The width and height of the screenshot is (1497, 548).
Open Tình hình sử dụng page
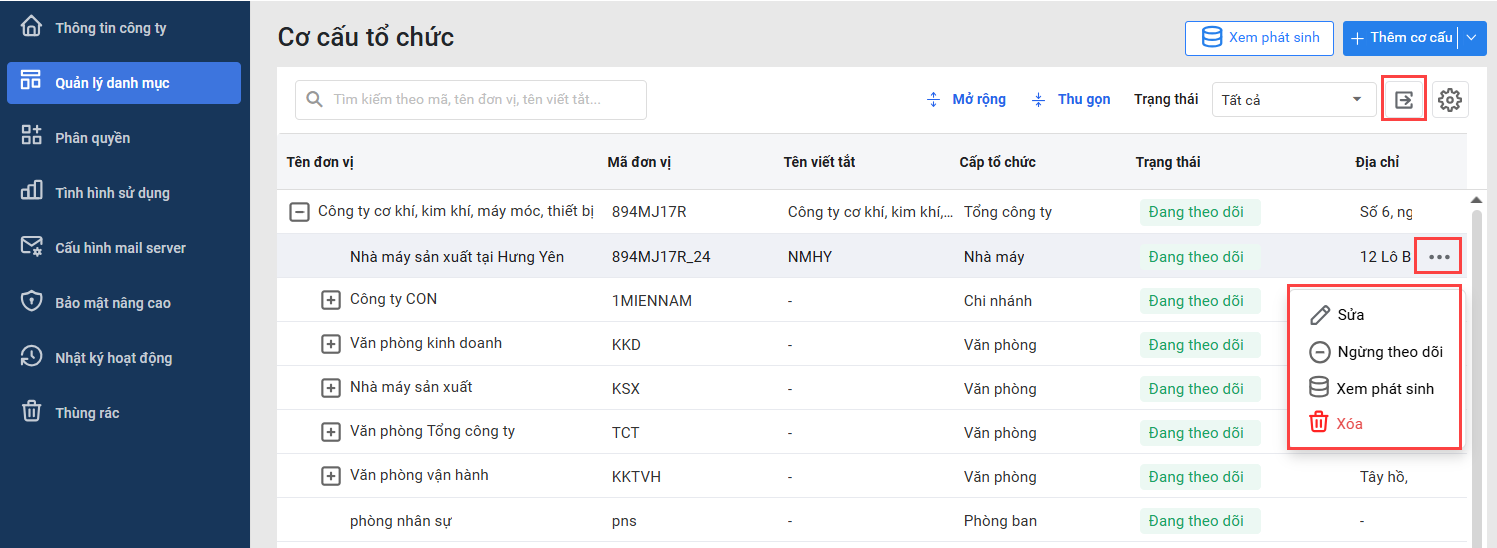click(112, 192)
